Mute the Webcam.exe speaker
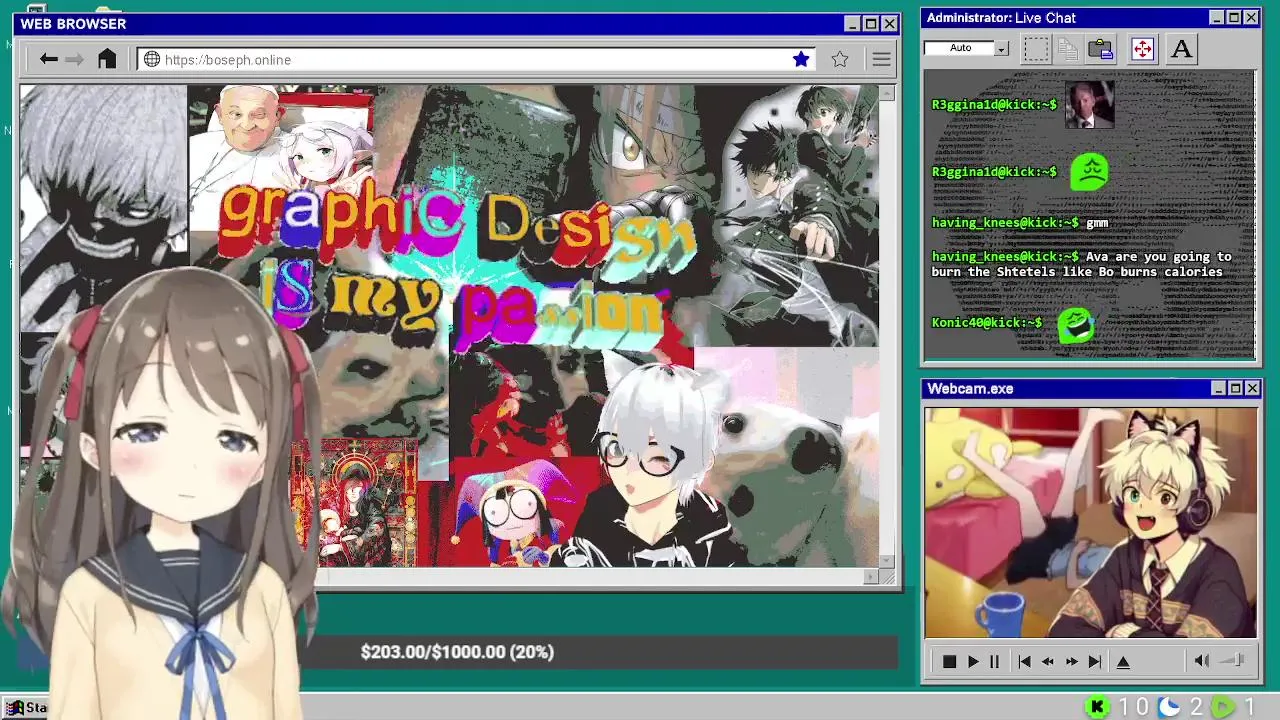 pos(1201,661)
